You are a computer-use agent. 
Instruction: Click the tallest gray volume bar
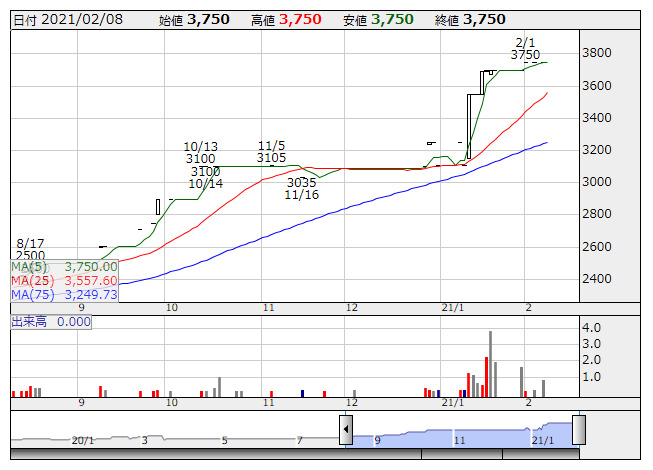click(x=491, y=364)
